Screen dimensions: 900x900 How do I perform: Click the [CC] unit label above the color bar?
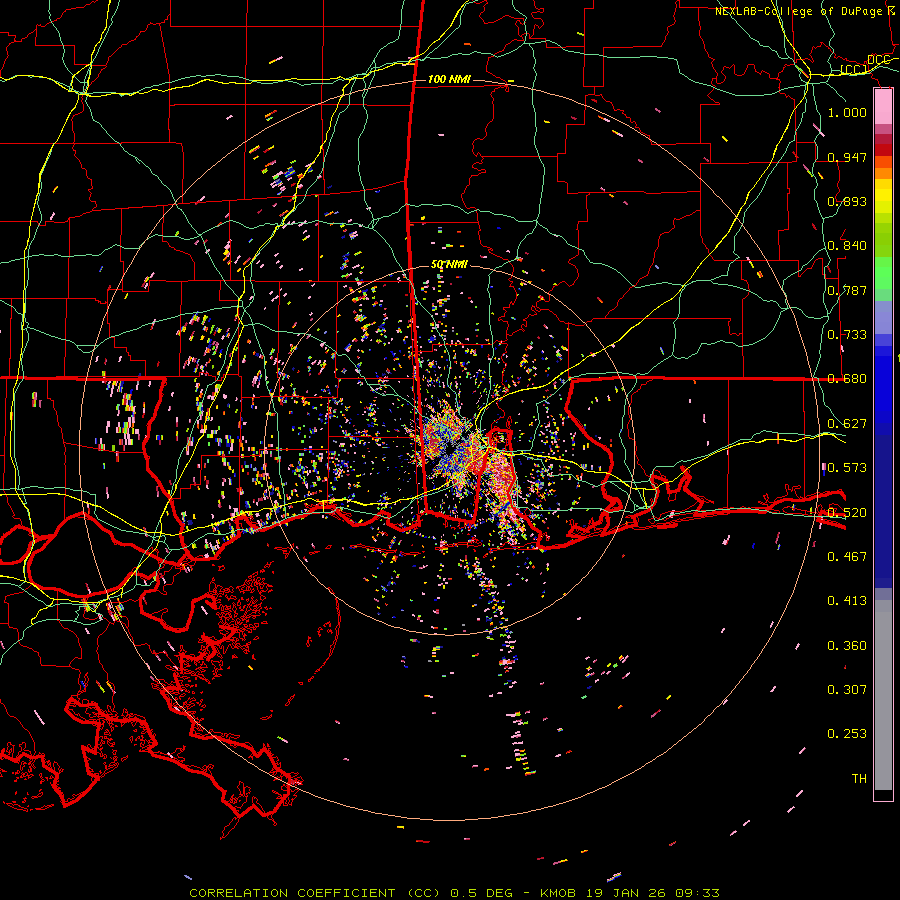[x=854, y=69]
